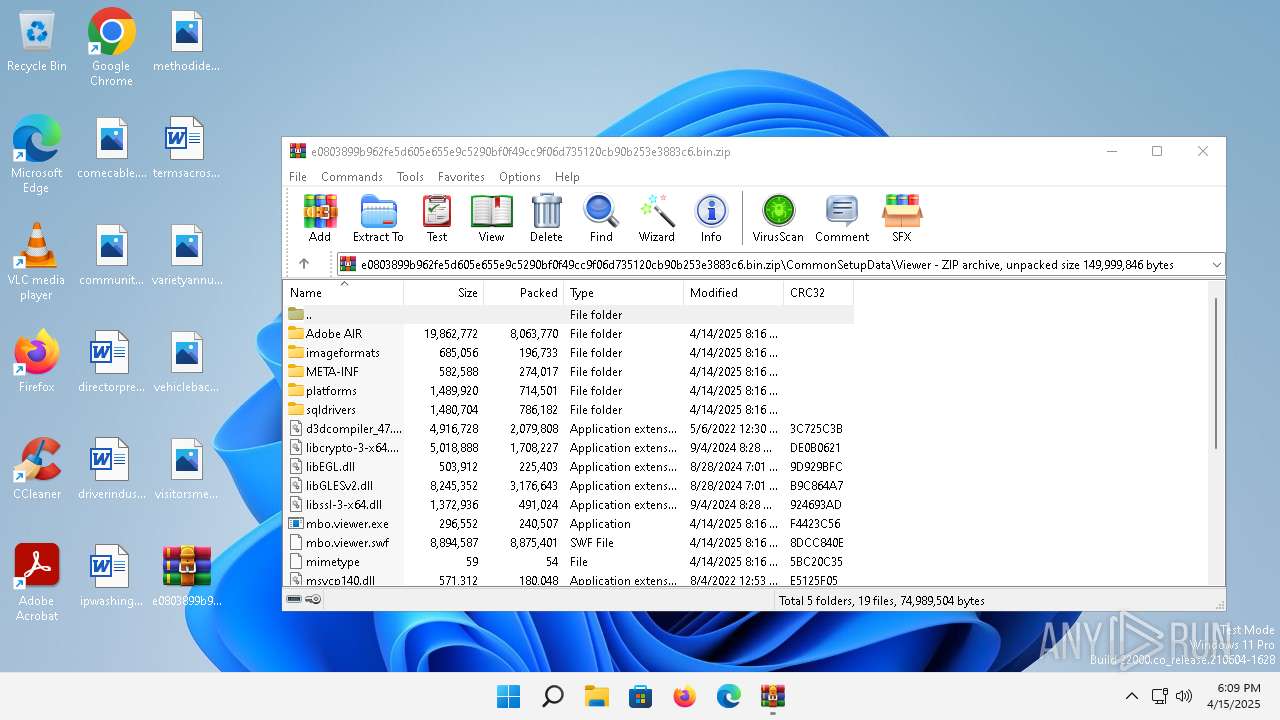Start VirusScan on the archive
This screenshot has width=1280, height=720.
click(x=778, y=219)
